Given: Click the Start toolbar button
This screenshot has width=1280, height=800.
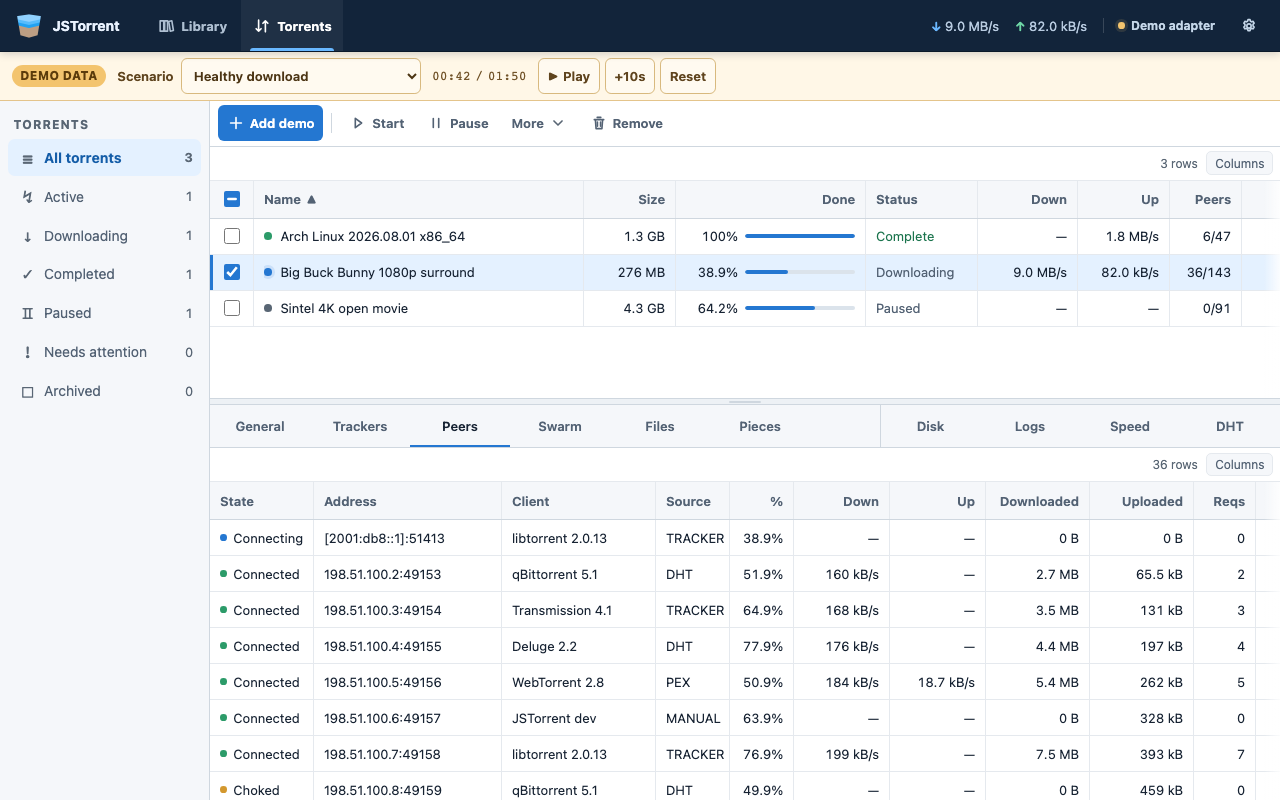Looking at the screenshot, I should (x=378, y=124).
